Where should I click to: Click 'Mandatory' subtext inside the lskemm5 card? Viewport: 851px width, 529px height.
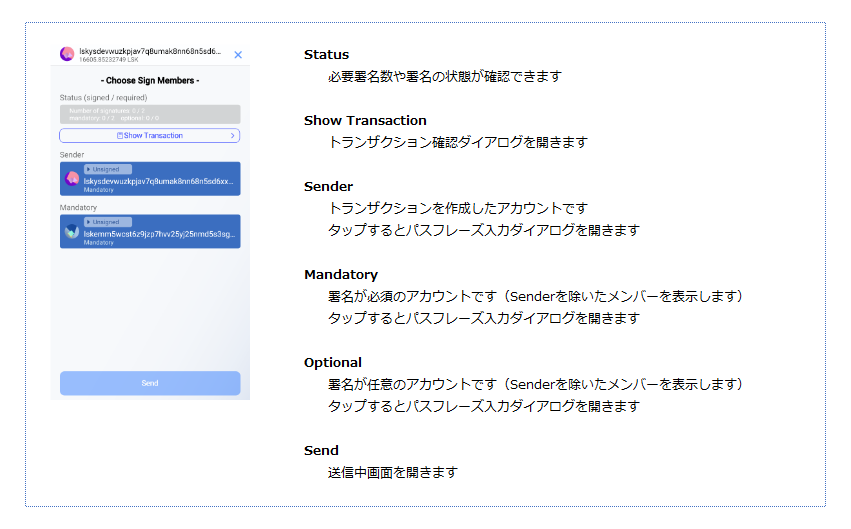[98, 243]
